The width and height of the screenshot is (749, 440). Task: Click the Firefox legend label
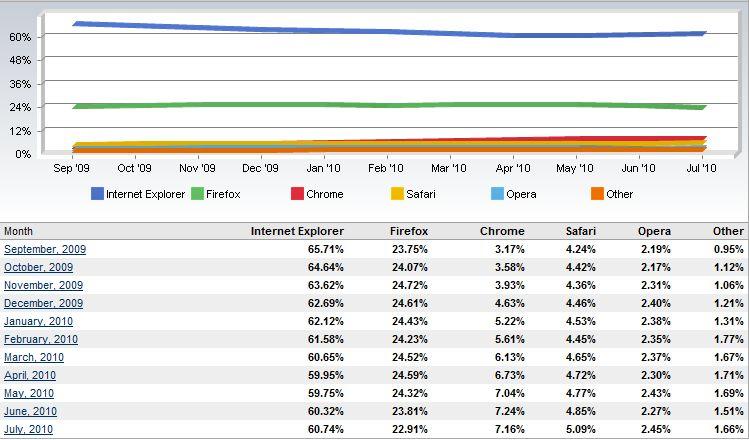pos(223,194)
